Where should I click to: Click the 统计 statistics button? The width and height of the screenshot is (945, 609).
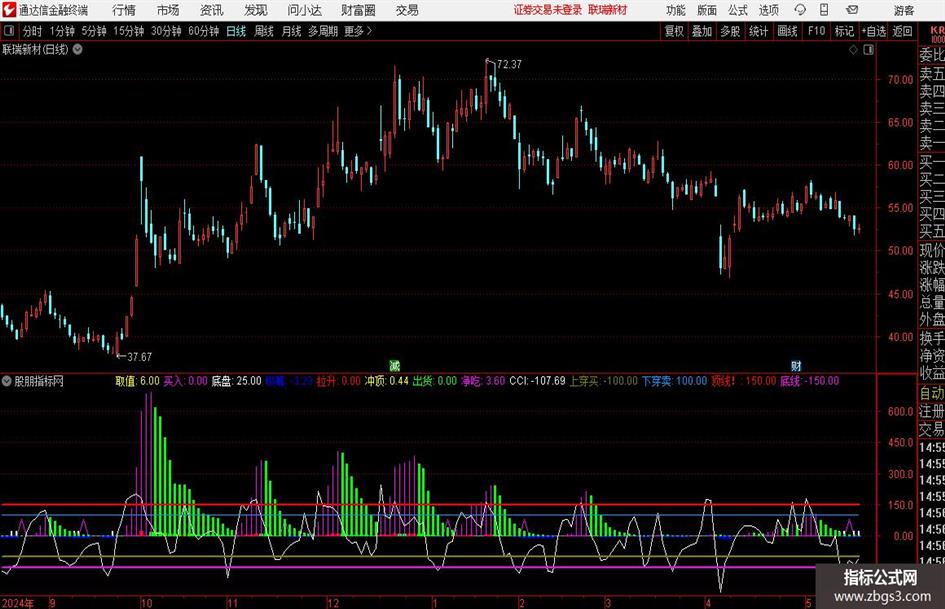point(758,31)
